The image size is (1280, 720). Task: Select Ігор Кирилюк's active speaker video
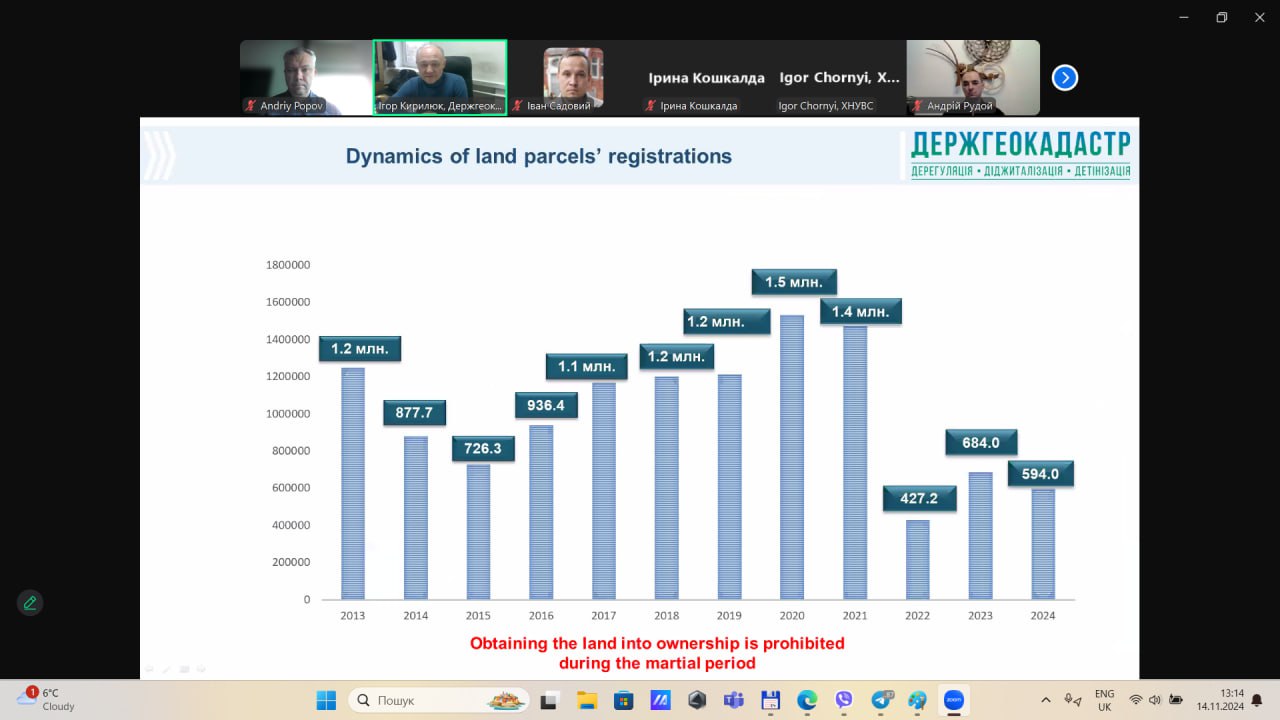(440, 77)
